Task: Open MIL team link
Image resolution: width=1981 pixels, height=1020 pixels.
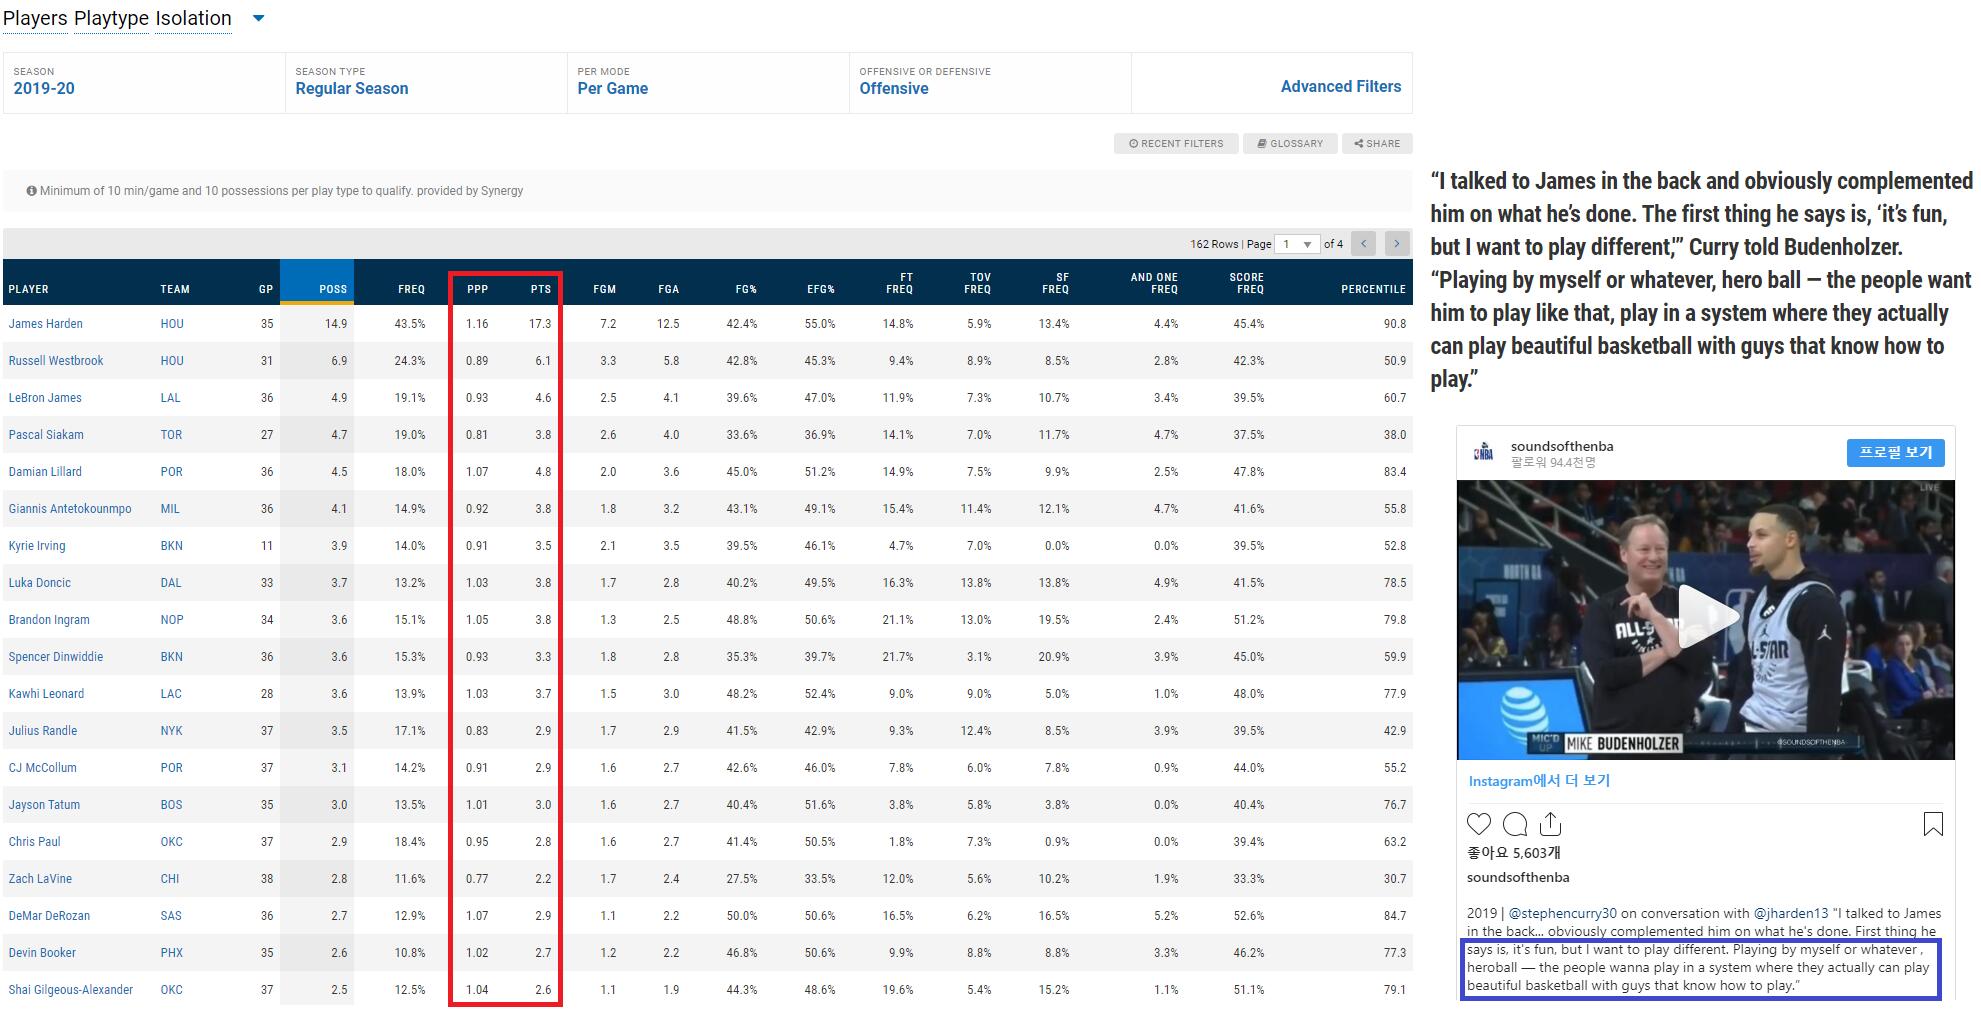Action: pyautogui.click(x=170, y=509)
